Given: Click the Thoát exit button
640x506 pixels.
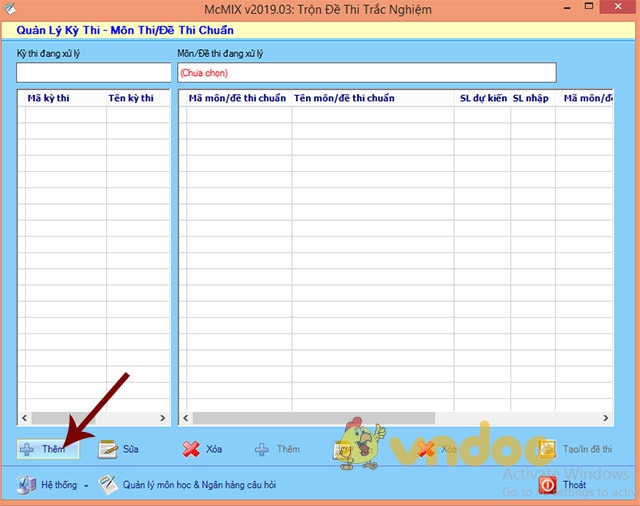Looking at the screenshot, I should [x=563, y=485].
